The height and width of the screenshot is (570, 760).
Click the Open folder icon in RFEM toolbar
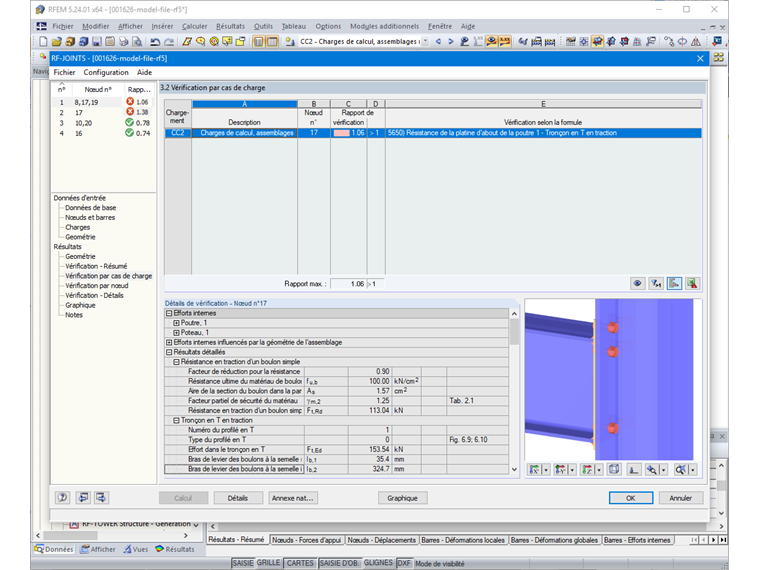[x=57, y=42]
